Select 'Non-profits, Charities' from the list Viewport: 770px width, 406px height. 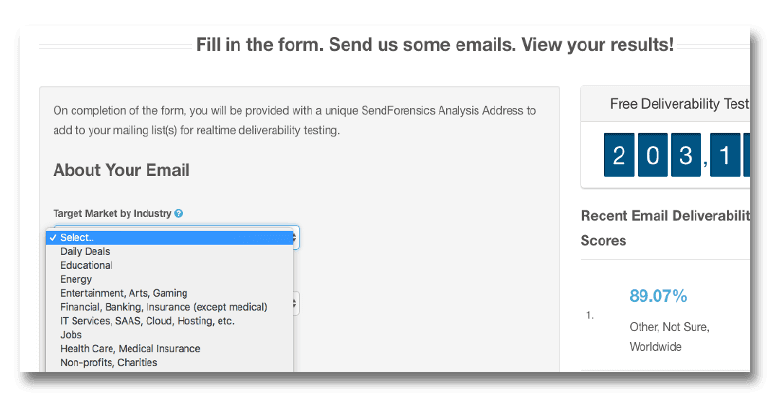[x=108, y=362]
